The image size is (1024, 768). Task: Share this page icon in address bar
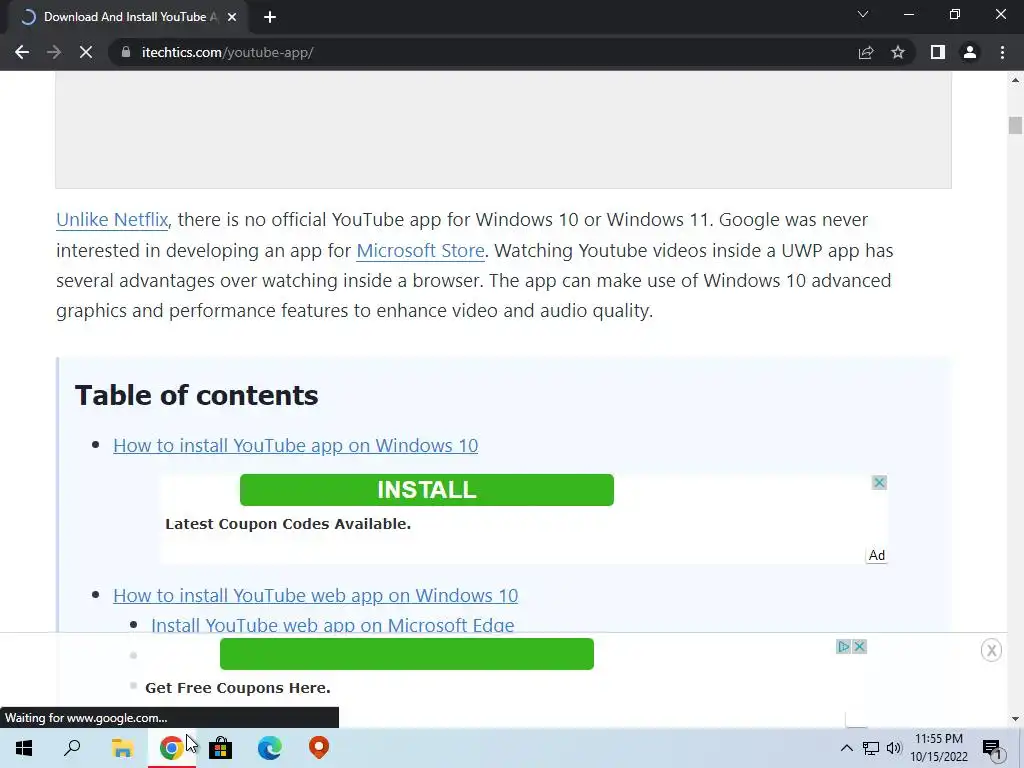tap(866, 52)
